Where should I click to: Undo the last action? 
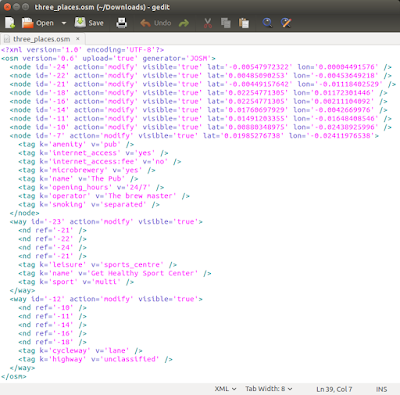click(x=156, y=23)
